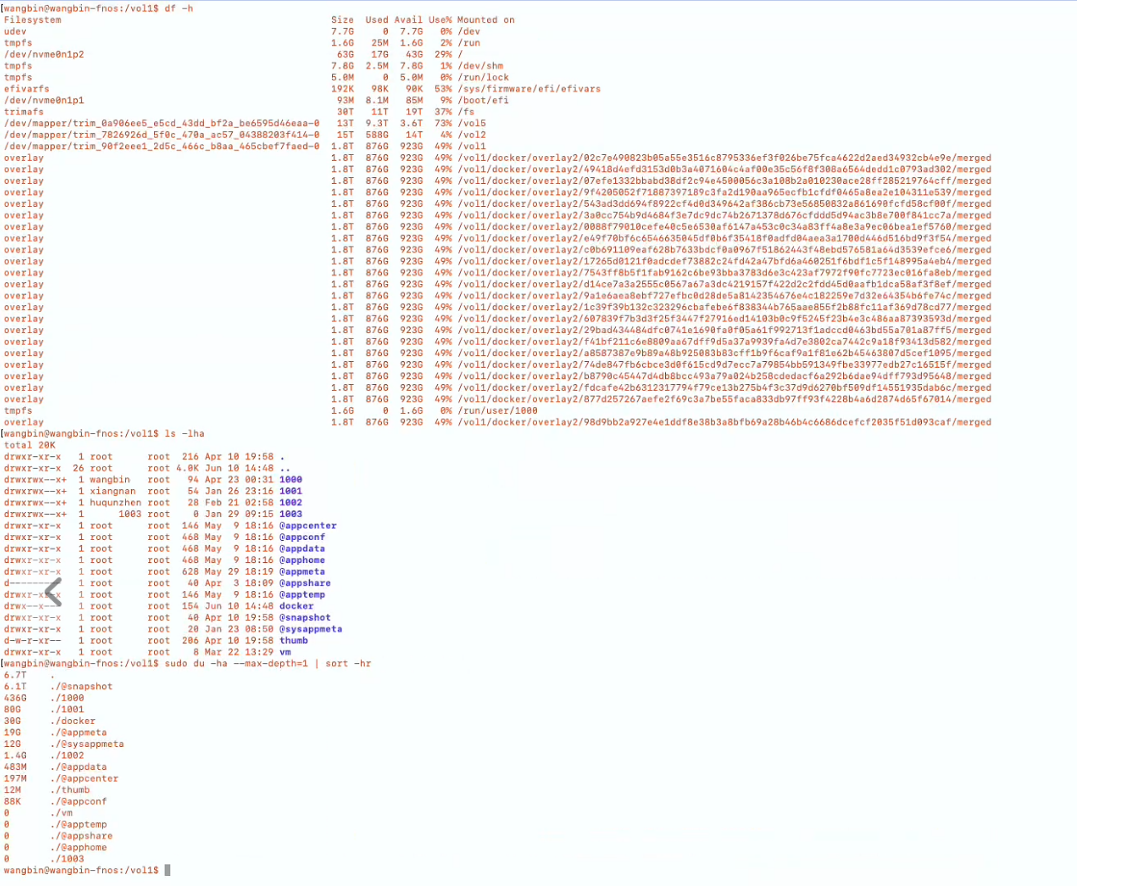
Task: Click the gray left chevron arrow overlay
Action: click(x=54, y=591)
